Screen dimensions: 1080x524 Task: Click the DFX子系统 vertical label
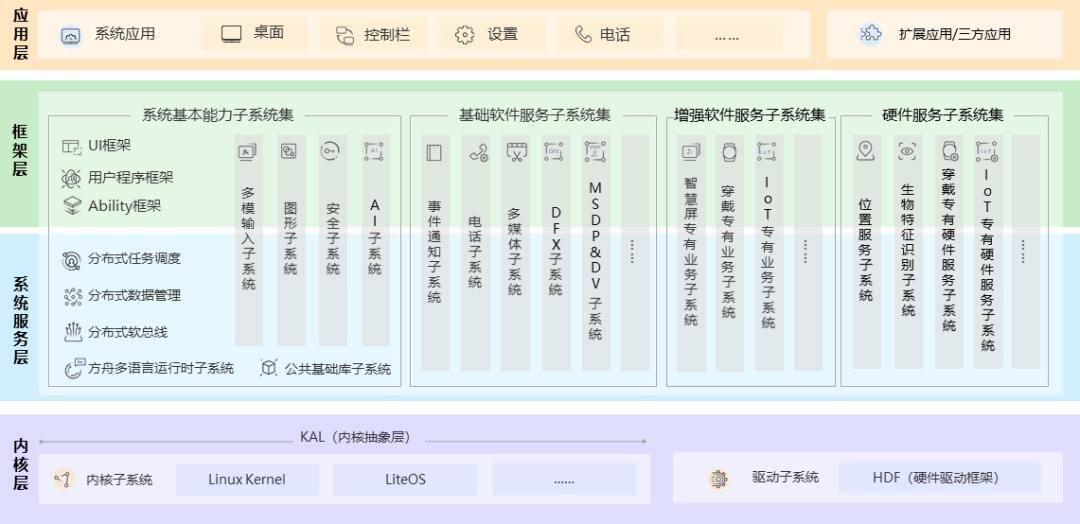[x=556, y=251]
